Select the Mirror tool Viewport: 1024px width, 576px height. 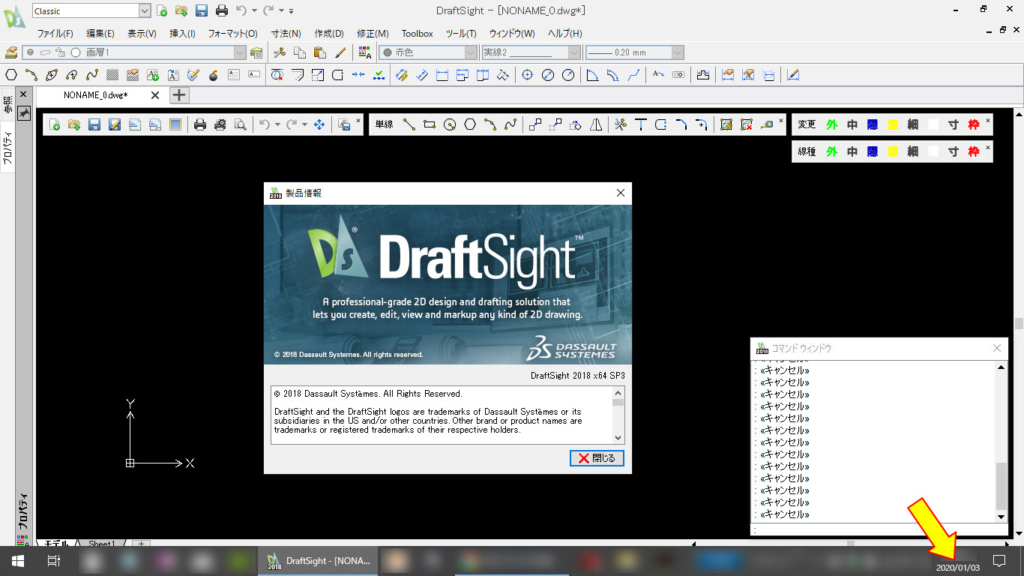[x=596, y=124]
